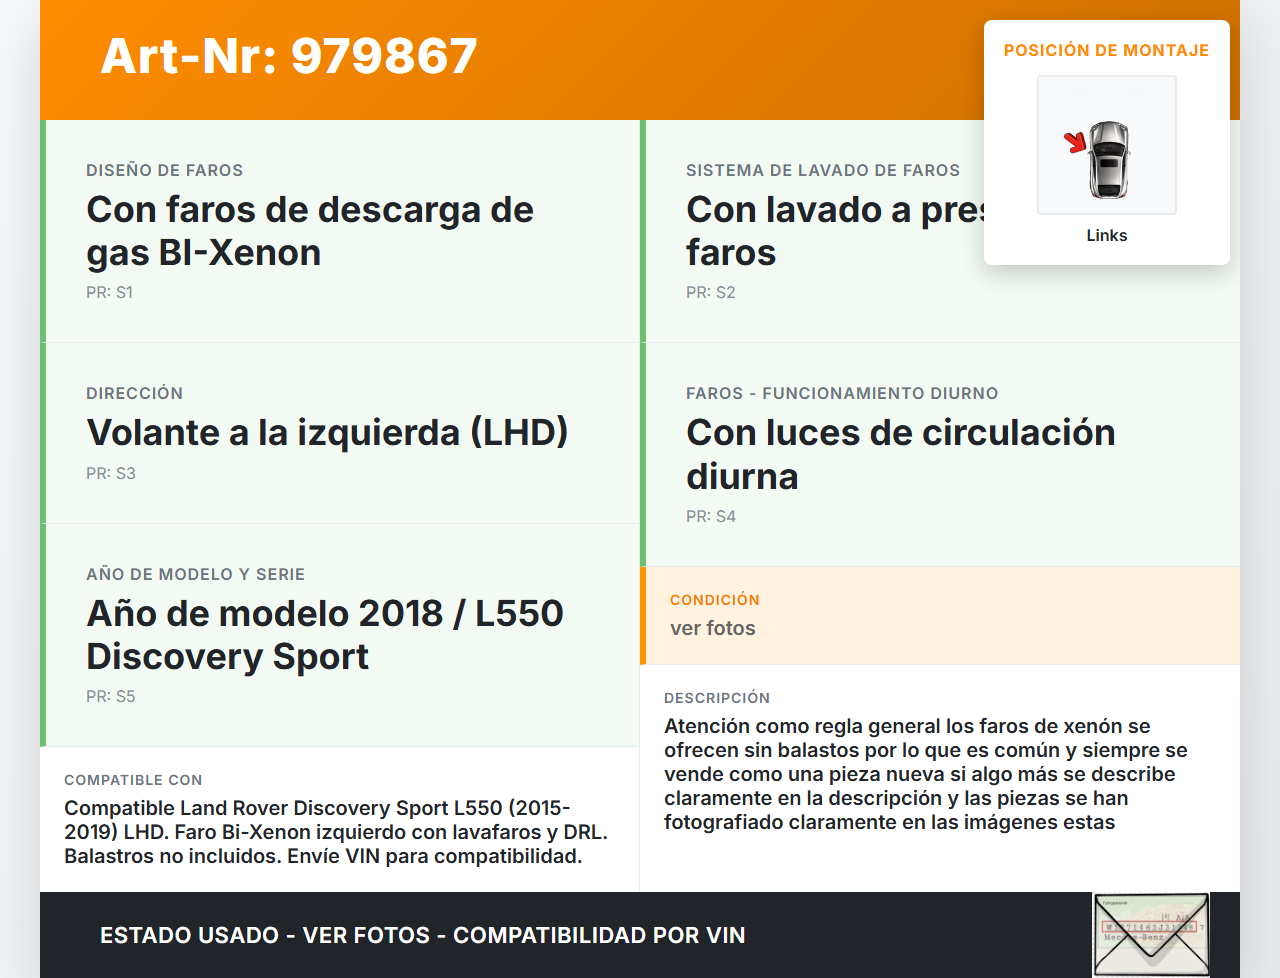Click the "DIRECCIÓN" label
The image size is (1280, 978).
point(135,393)
